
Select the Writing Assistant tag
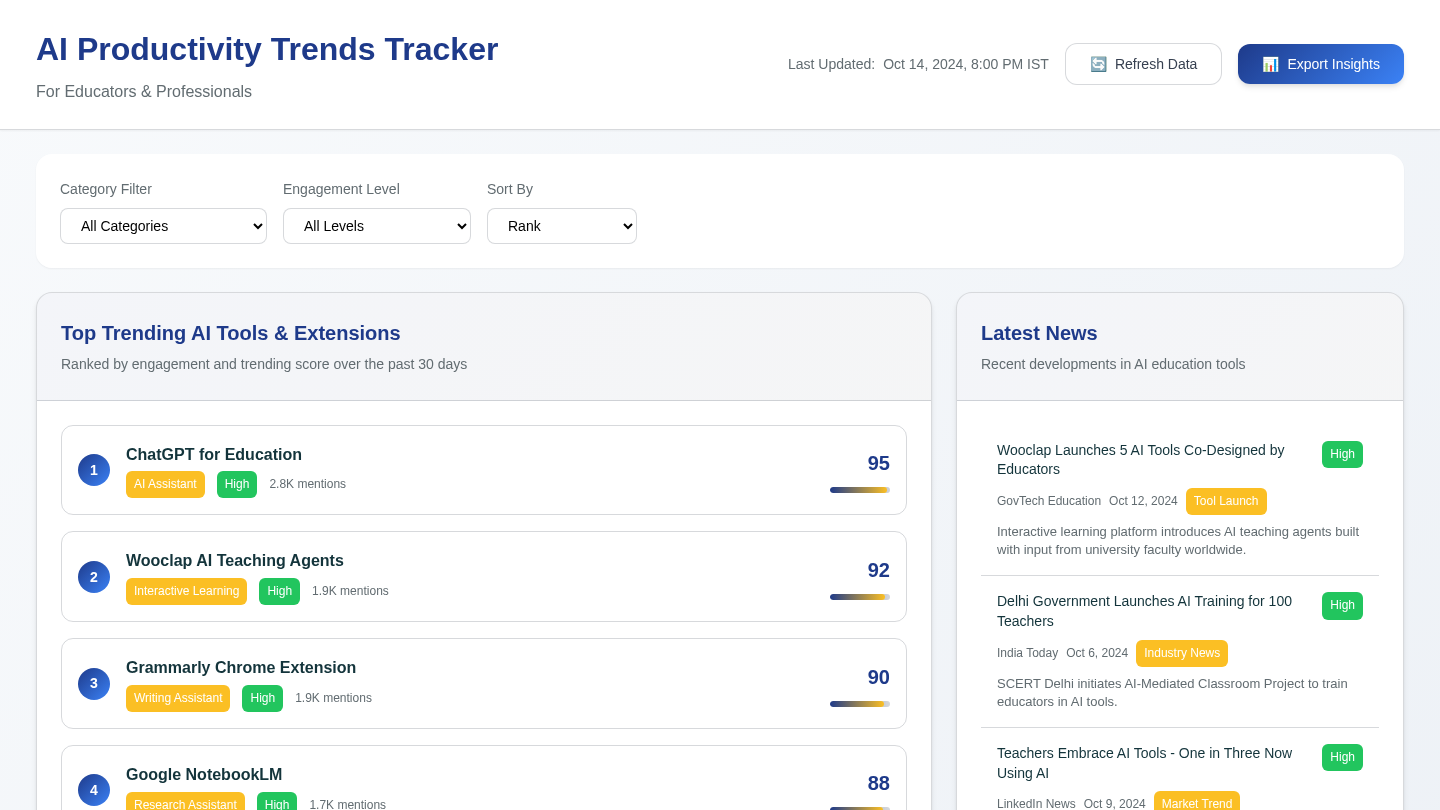point(178,698)
